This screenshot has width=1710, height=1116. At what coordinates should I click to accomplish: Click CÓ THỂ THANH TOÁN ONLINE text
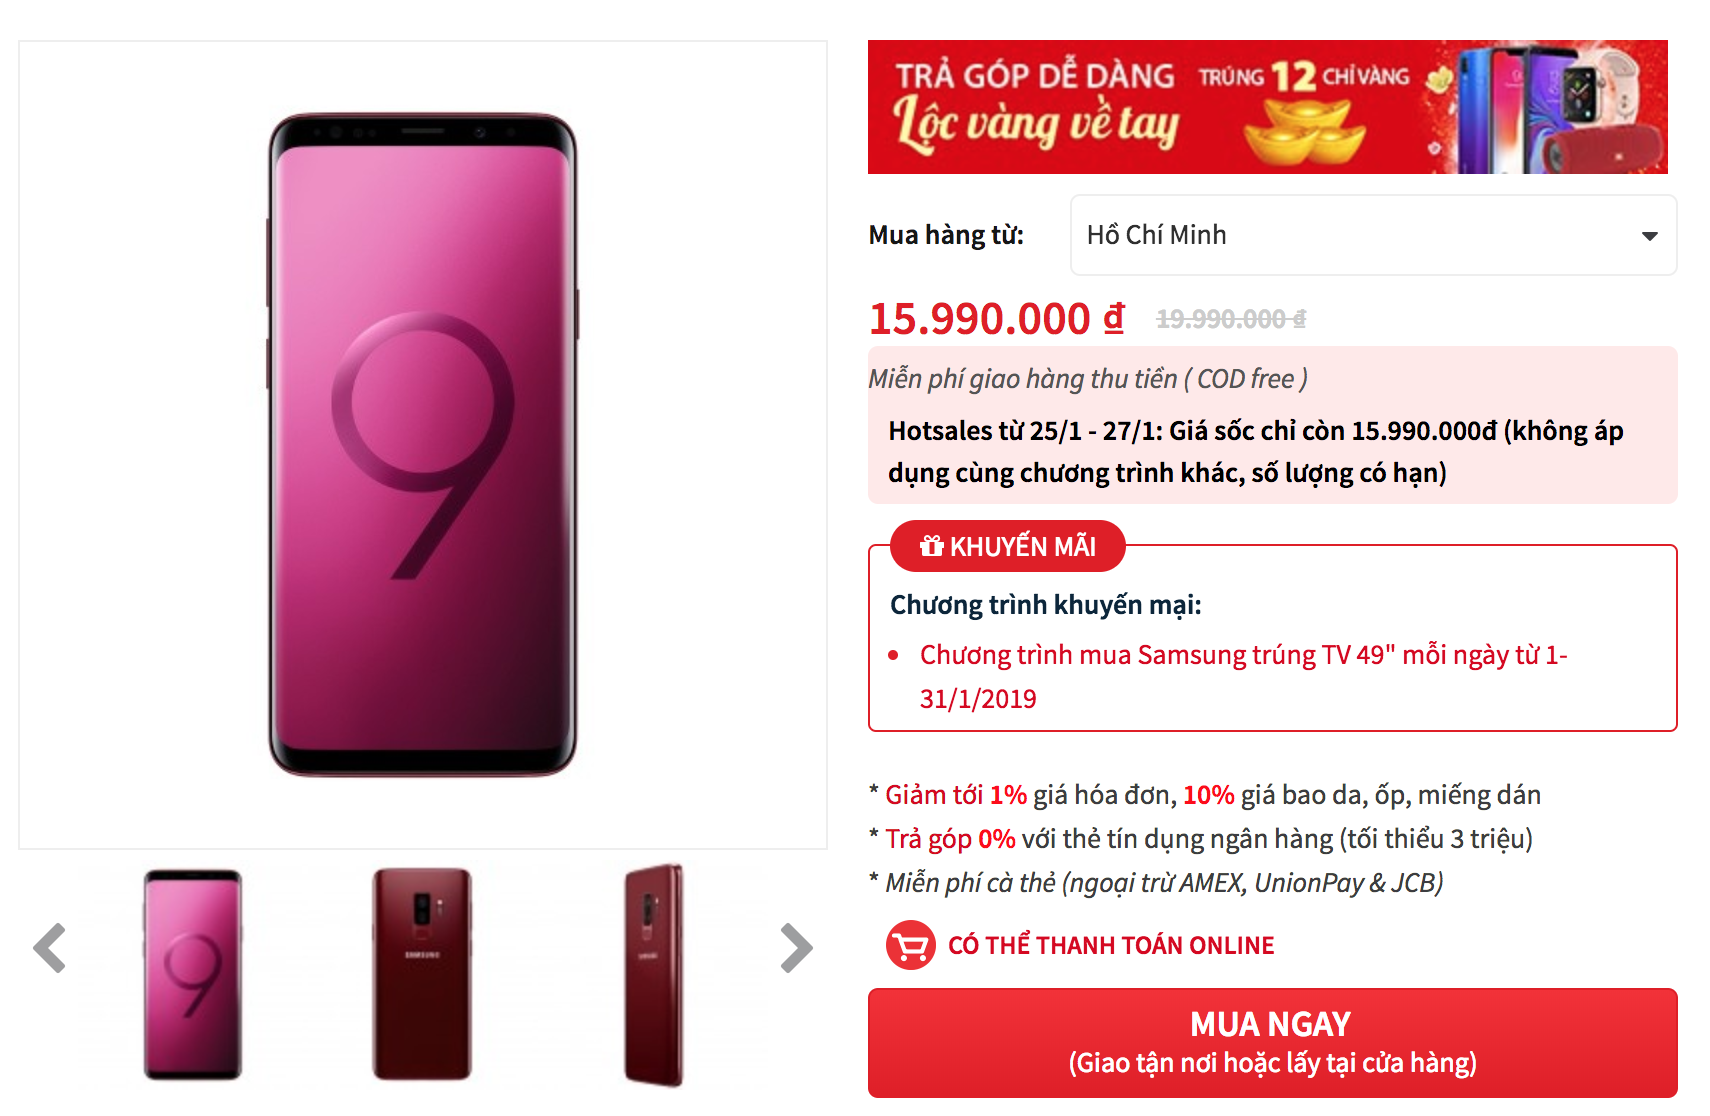(x=1111, y=945)
